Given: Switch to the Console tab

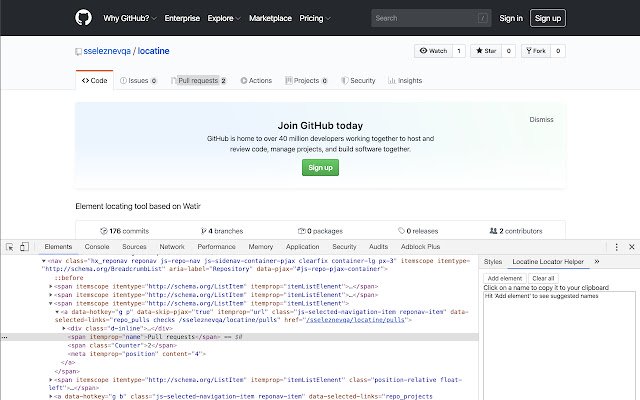Looking at the screenshot, I should click(x=97, y=247).
